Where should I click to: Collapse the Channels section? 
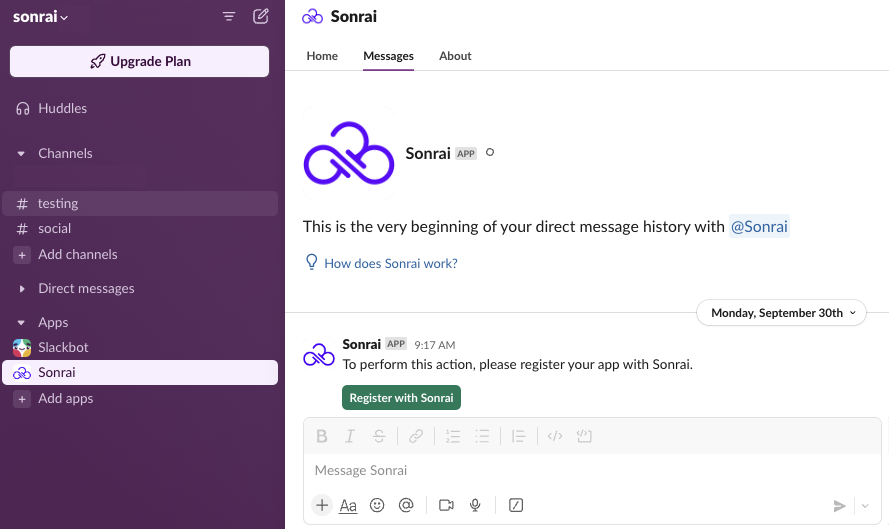click(21, 154)
